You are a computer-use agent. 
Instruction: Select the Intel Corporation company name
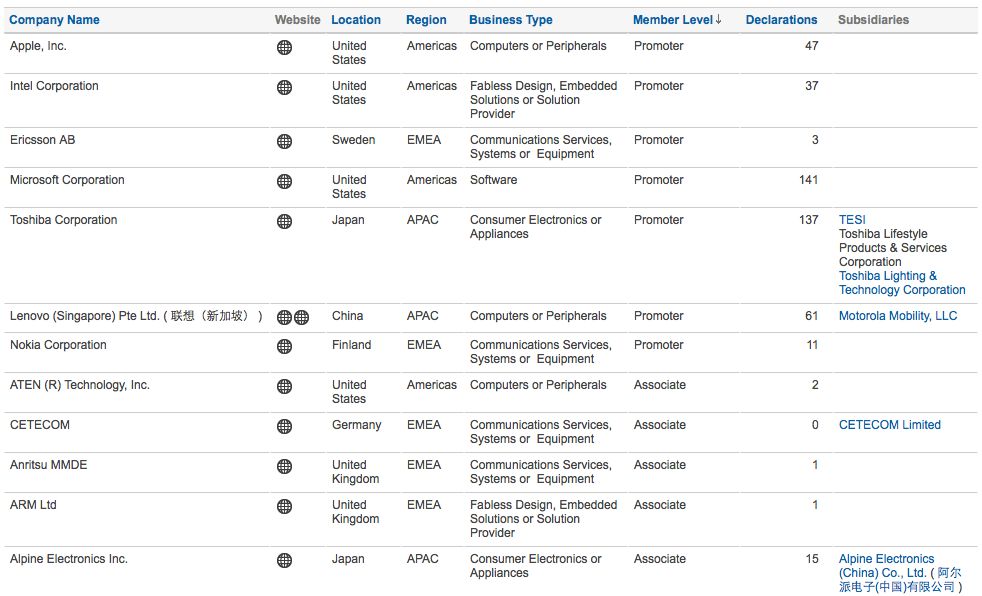(54, 86)
